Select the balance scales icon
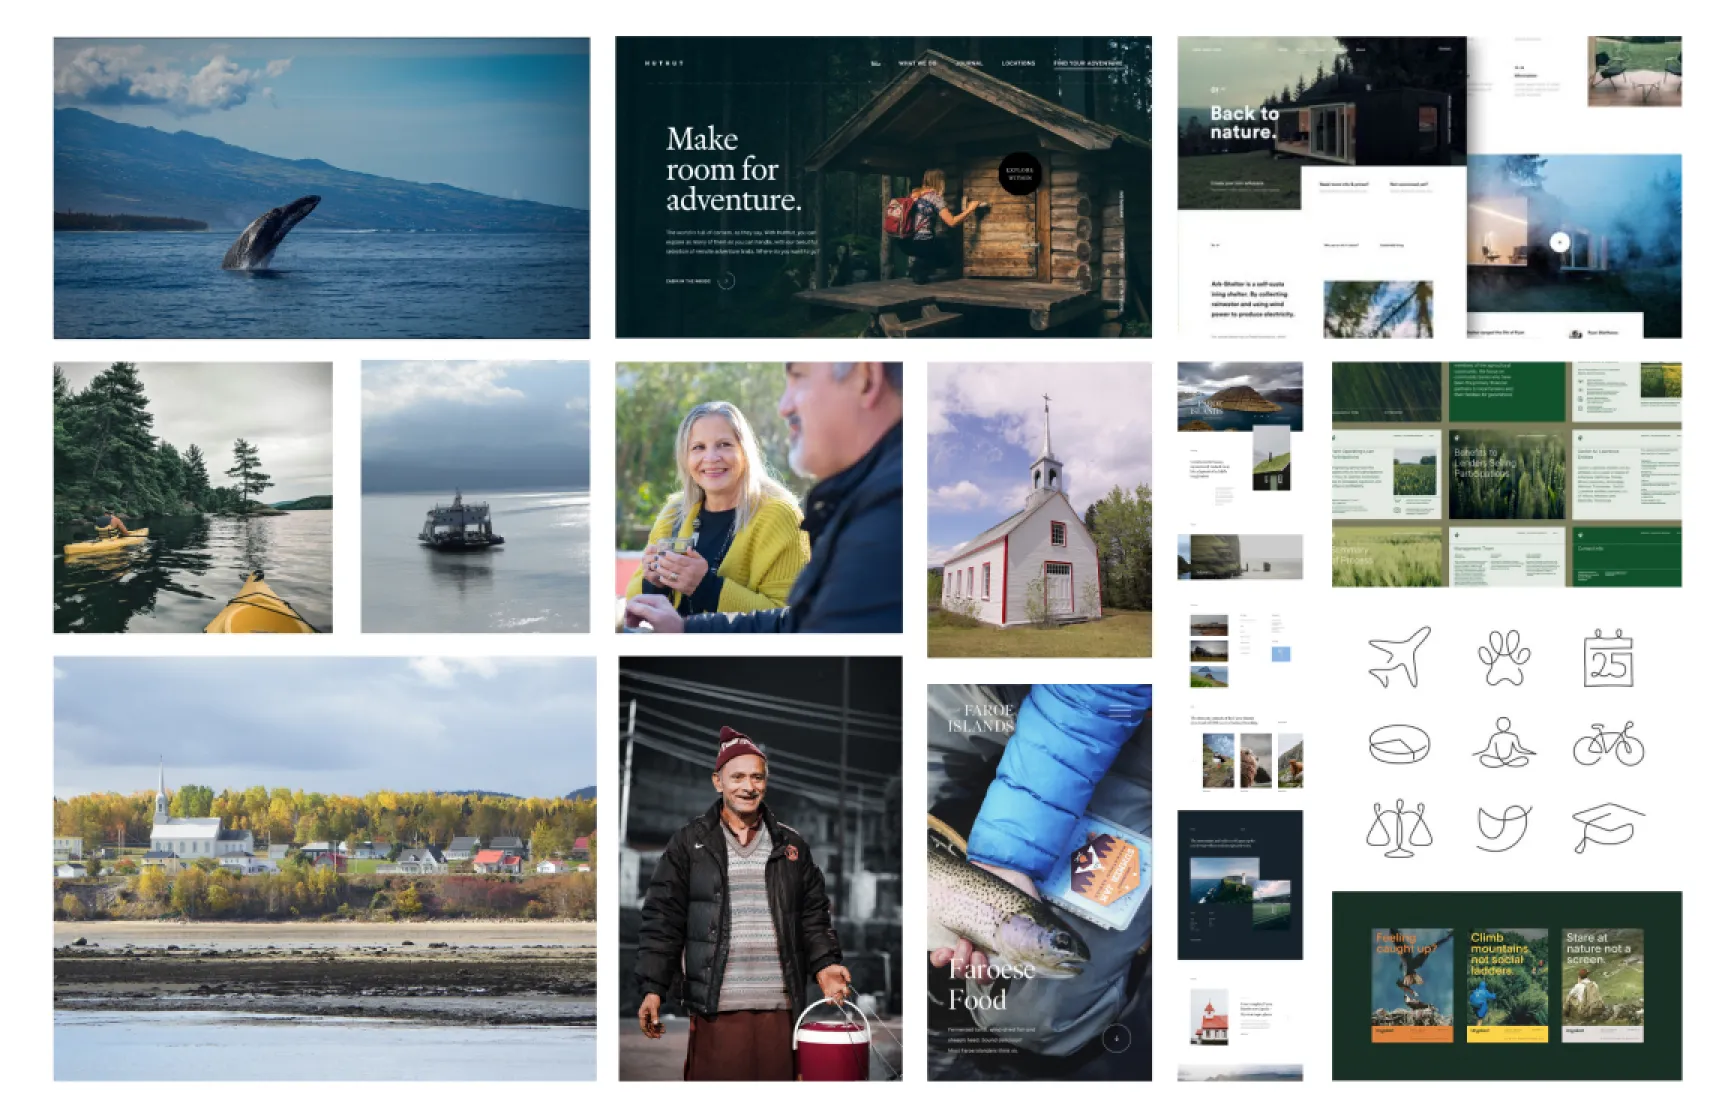This screenshot has width=1731, height=1119. (x=1399, y=828)
